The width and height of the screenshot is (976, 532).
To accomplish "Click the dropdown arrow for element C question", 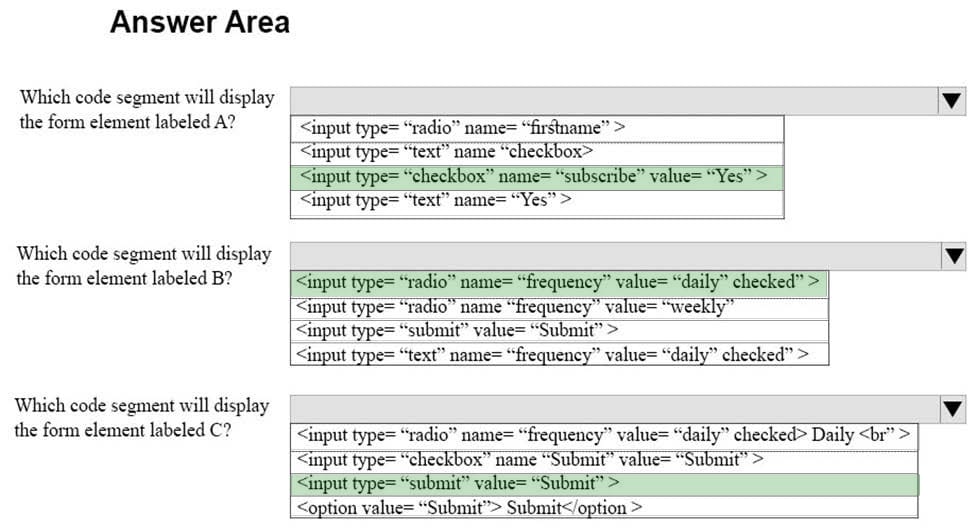I will click(954, 408).
